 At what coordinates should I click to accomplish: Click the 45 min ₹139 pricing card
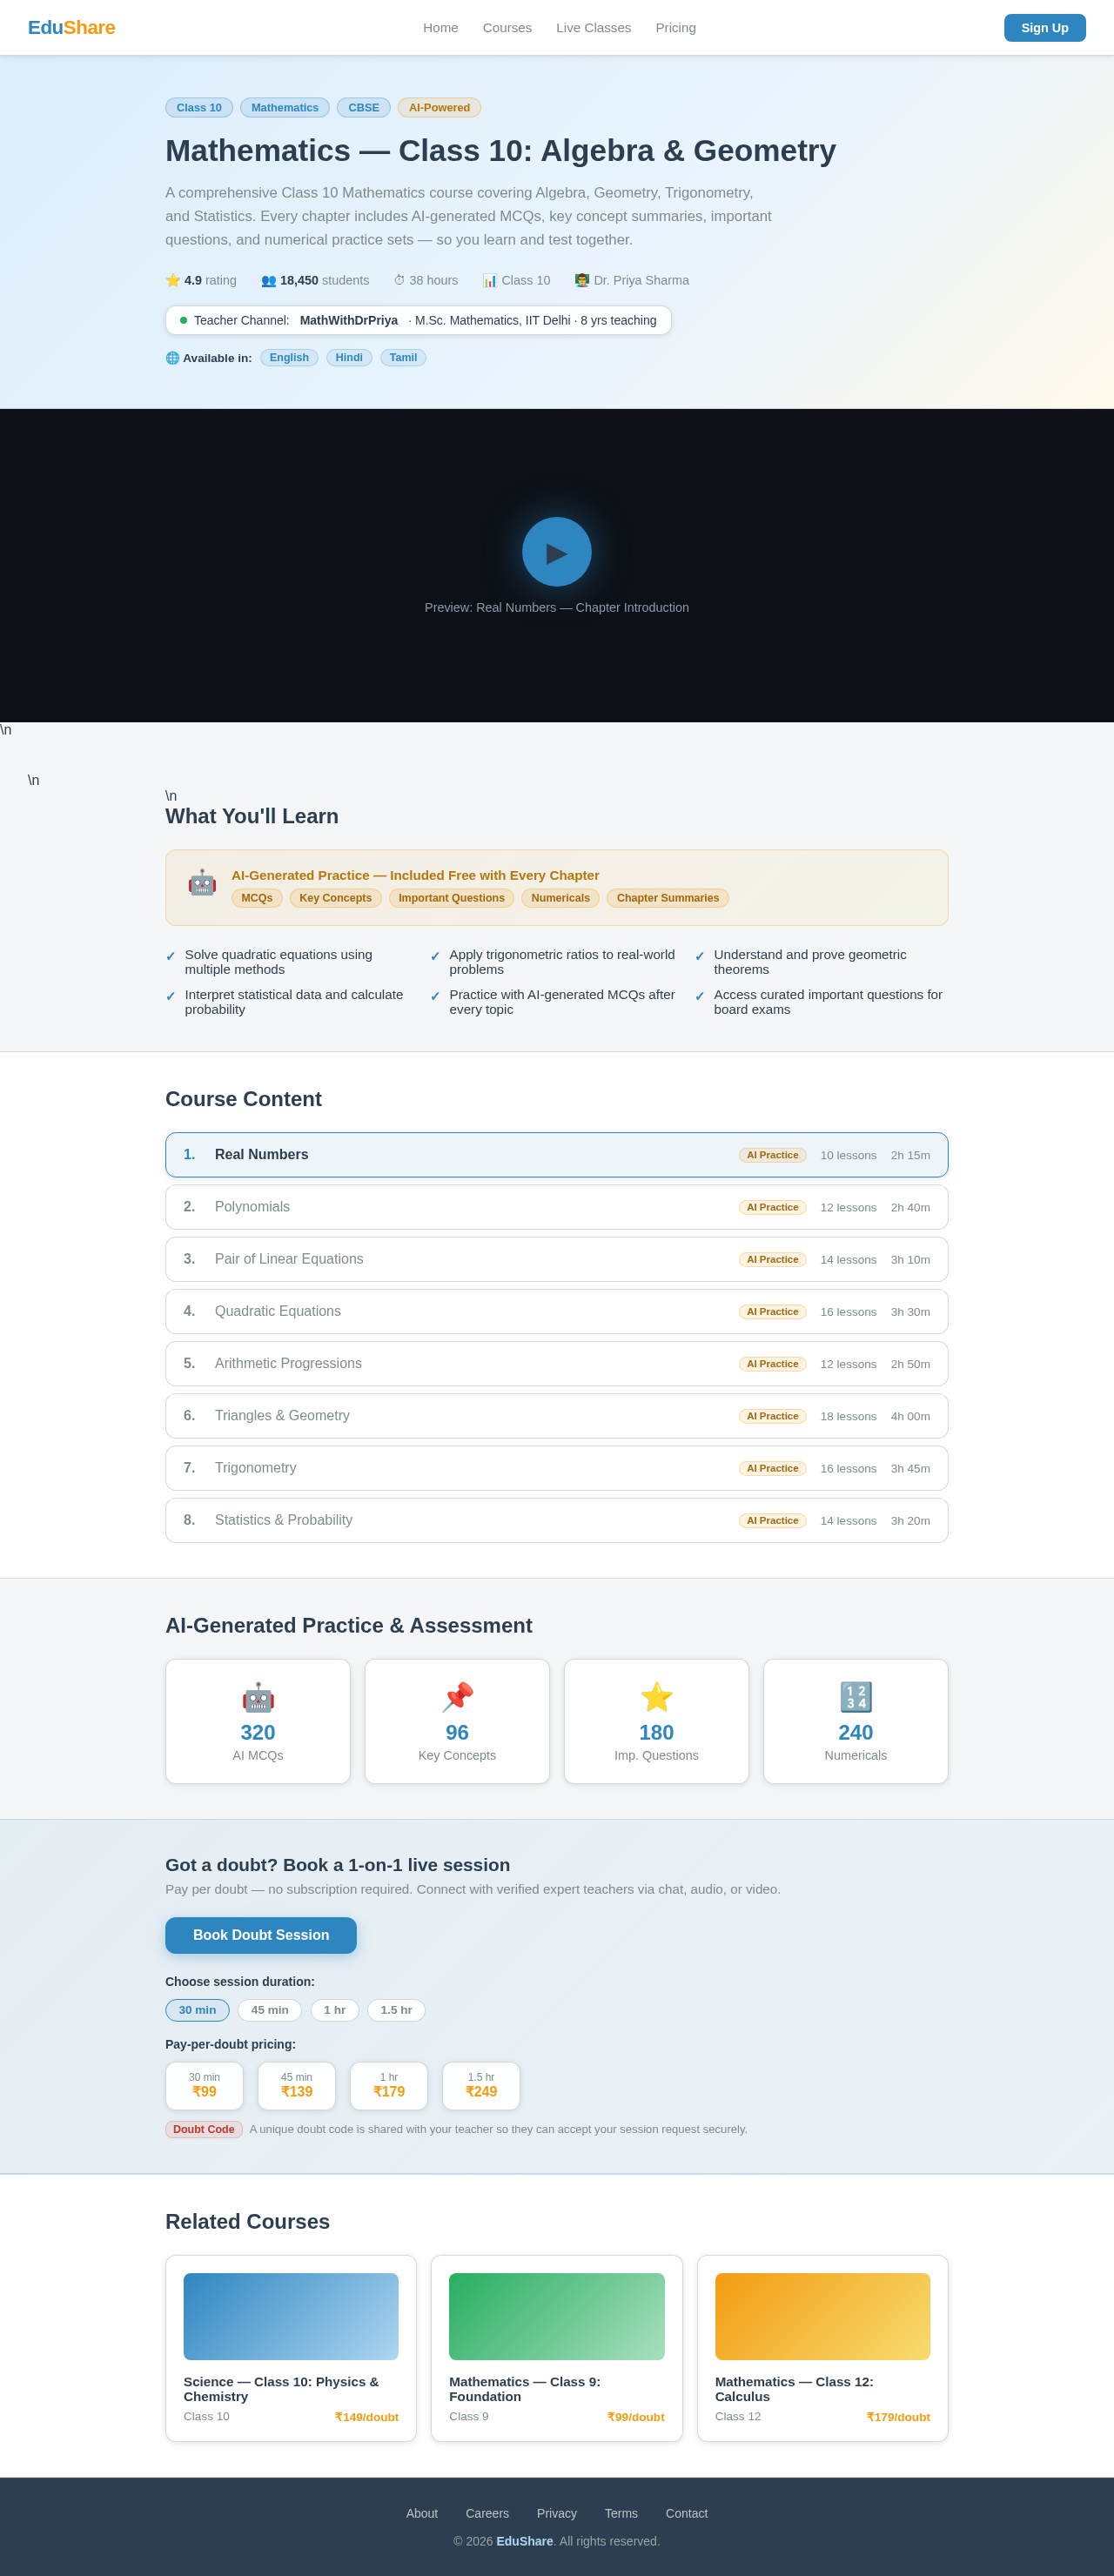296,2086
